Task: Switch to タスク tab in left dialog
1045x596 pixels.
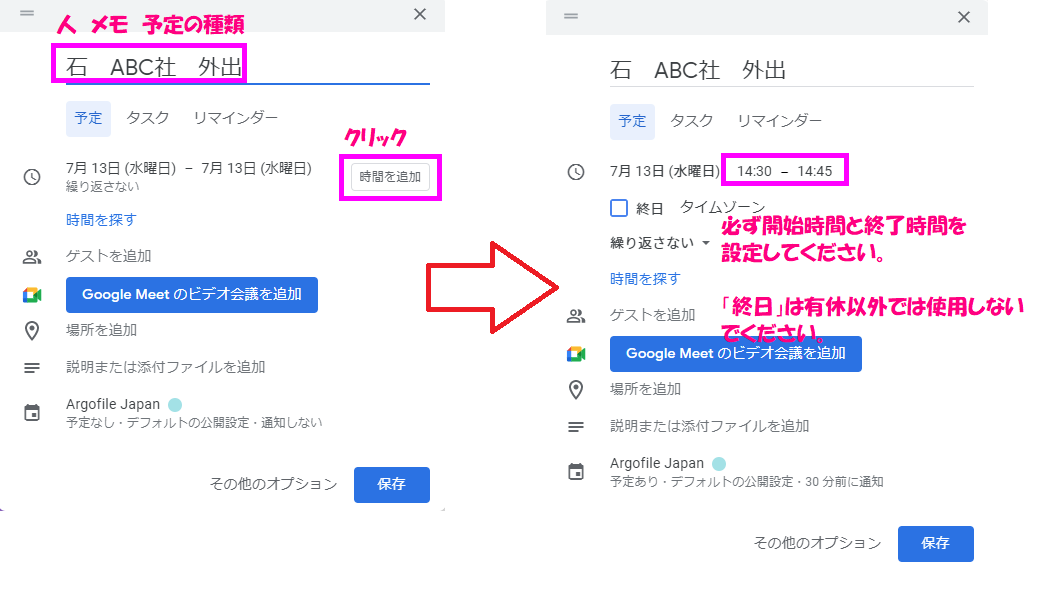Action: 147,118
